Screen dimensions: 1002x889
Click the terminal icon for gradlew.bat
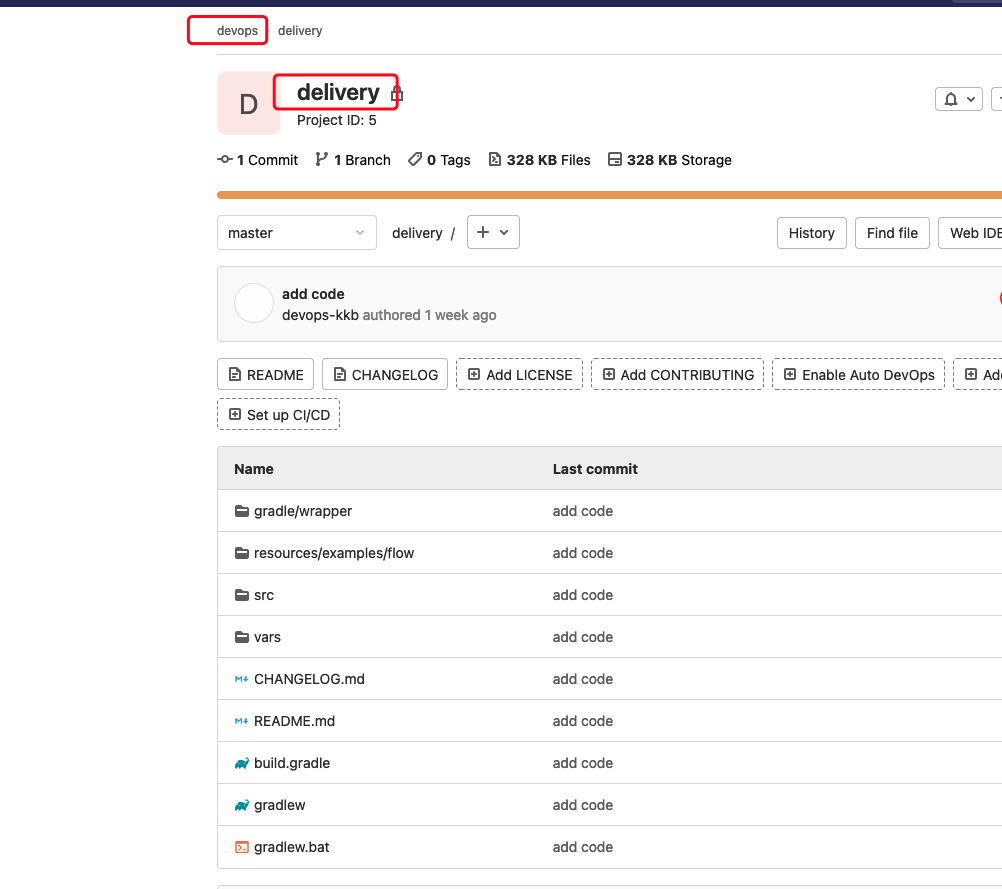[x=242, y=847]
